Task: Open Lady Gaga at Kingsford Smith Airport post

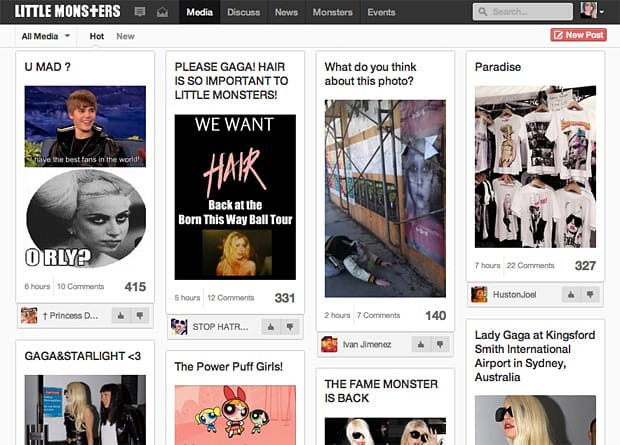Action: coord(535,356)
